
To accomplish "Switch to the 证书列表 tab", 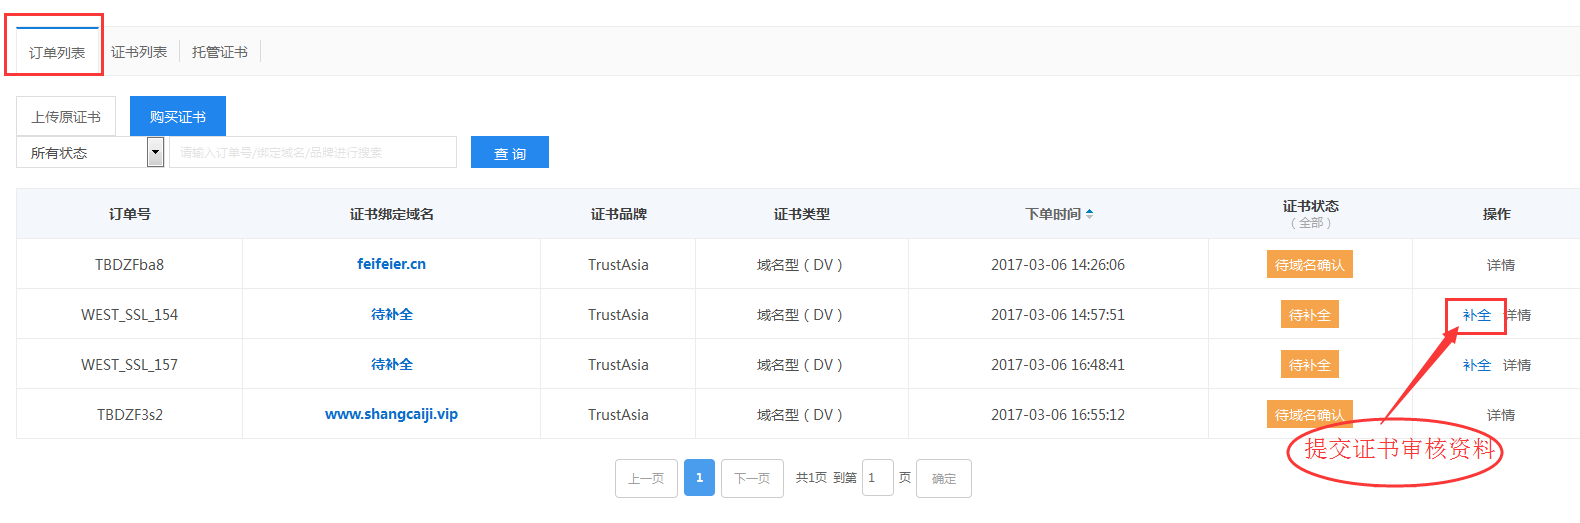I will (x=139, y=52).
